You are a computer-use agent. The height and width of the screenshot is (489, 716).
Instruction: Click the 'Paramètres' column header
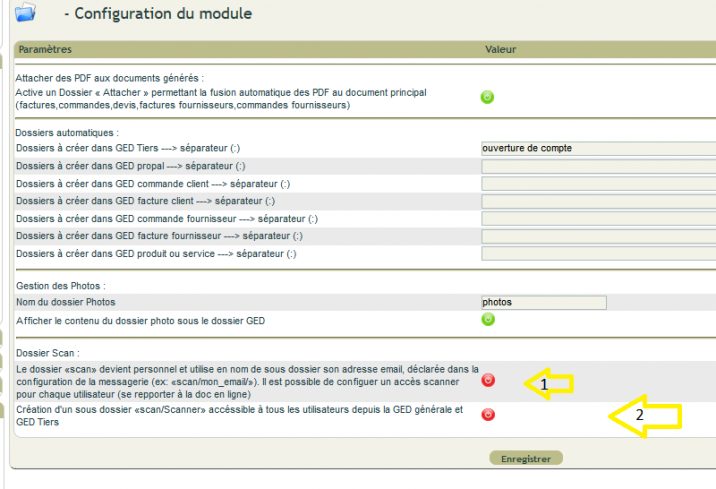pos(45,49)
